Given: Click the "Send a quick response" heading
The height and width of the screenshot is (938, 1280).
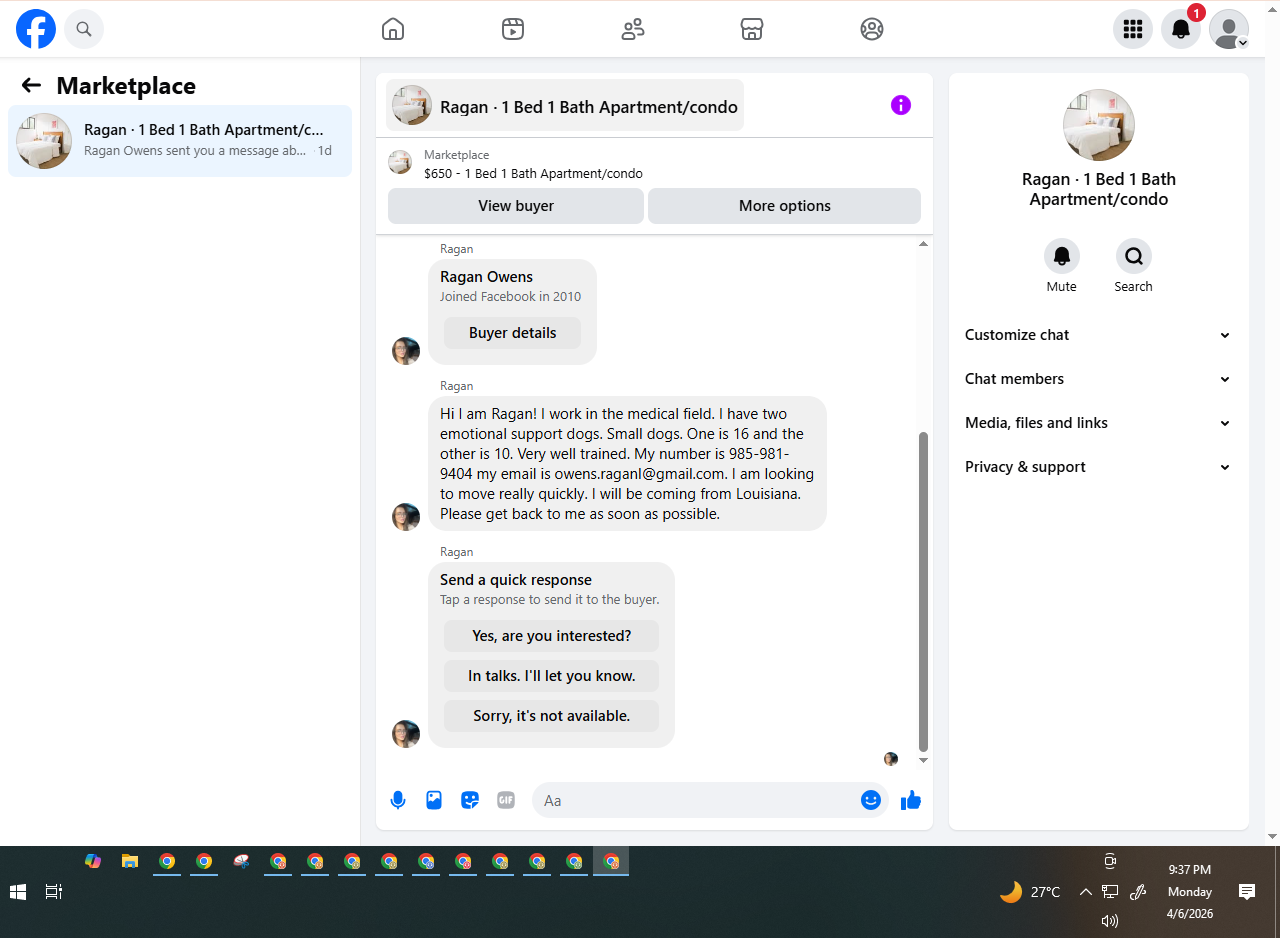Looking at the screenshot, I should coord(516,580).
